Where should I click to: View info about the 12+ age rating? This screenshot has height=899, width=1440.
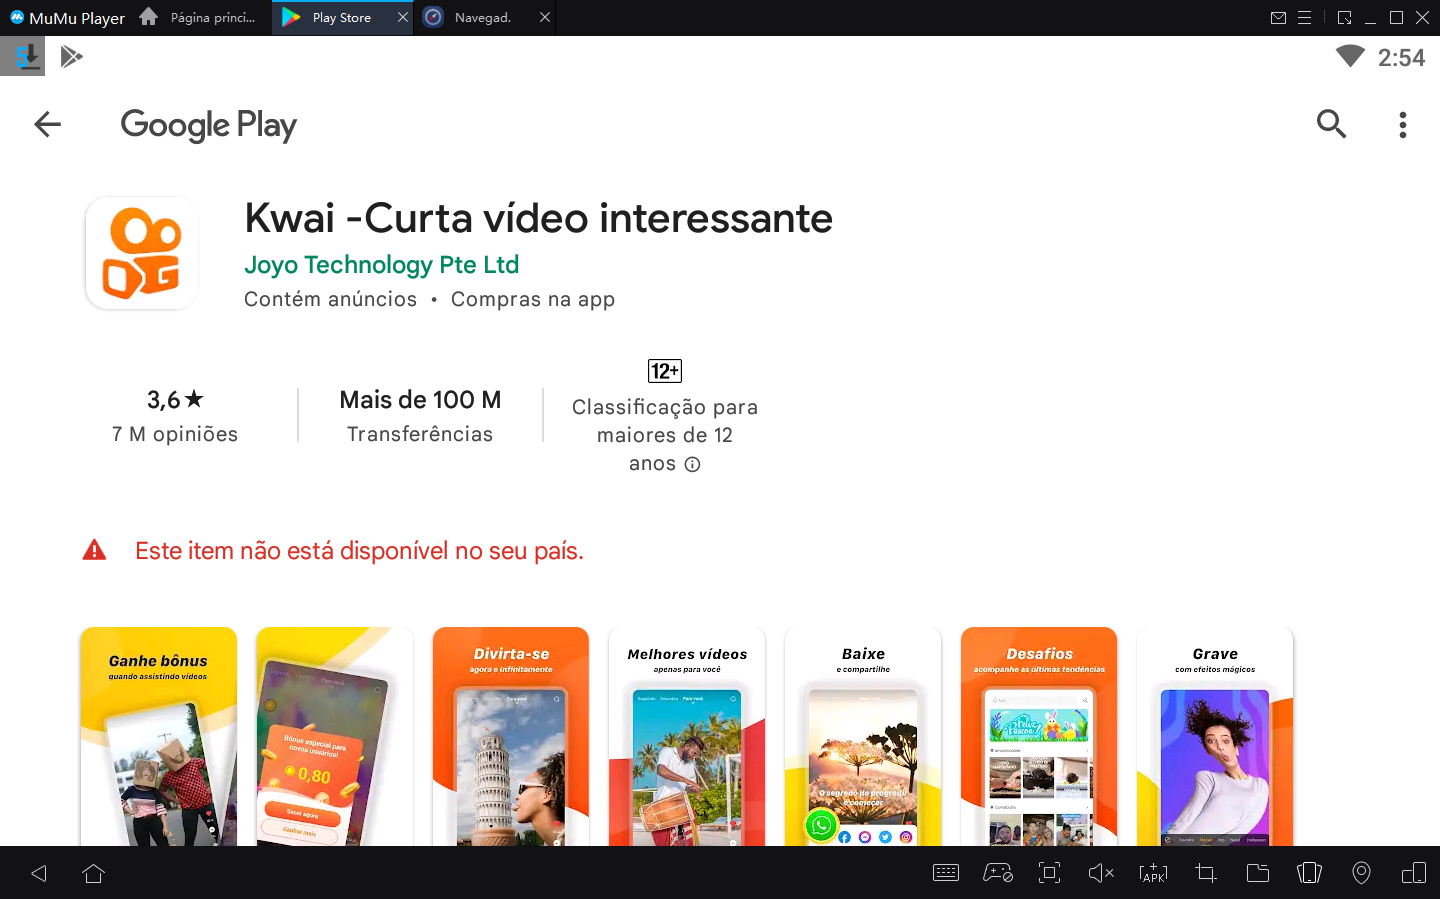(692, 464)
